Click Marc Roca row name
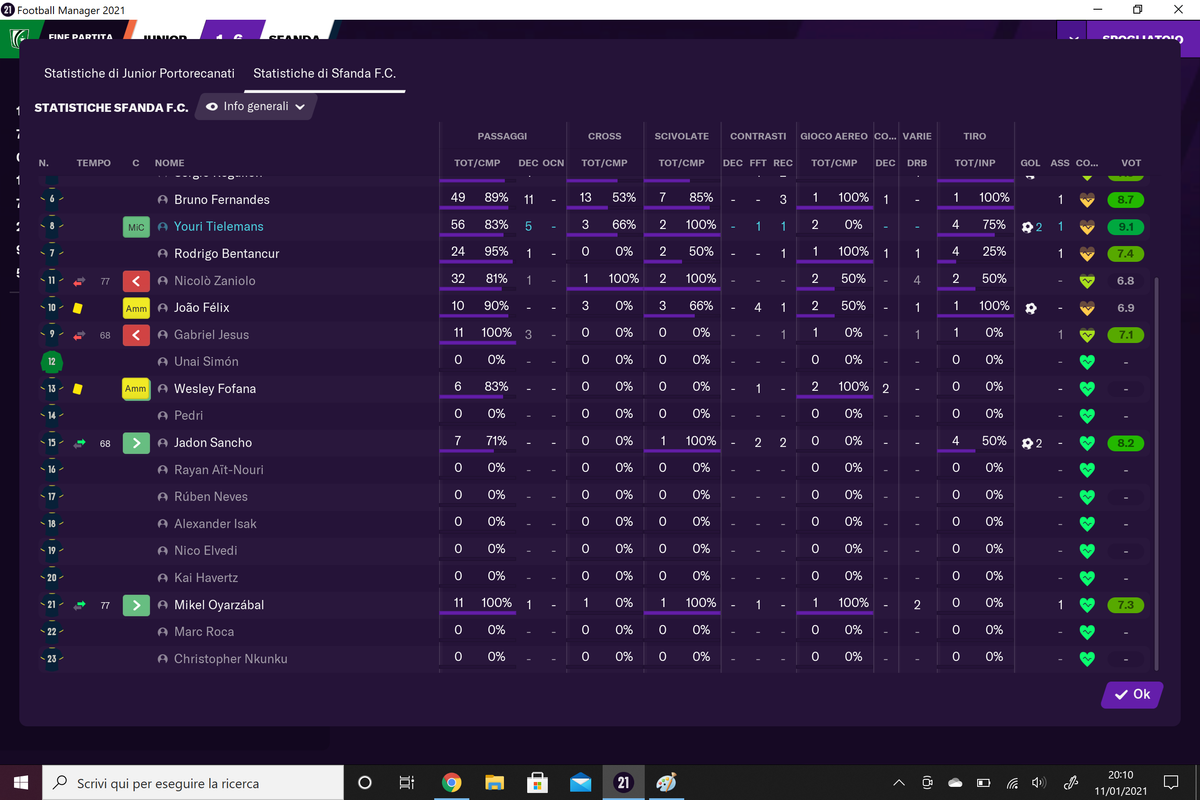 click(x=204, y=632)
